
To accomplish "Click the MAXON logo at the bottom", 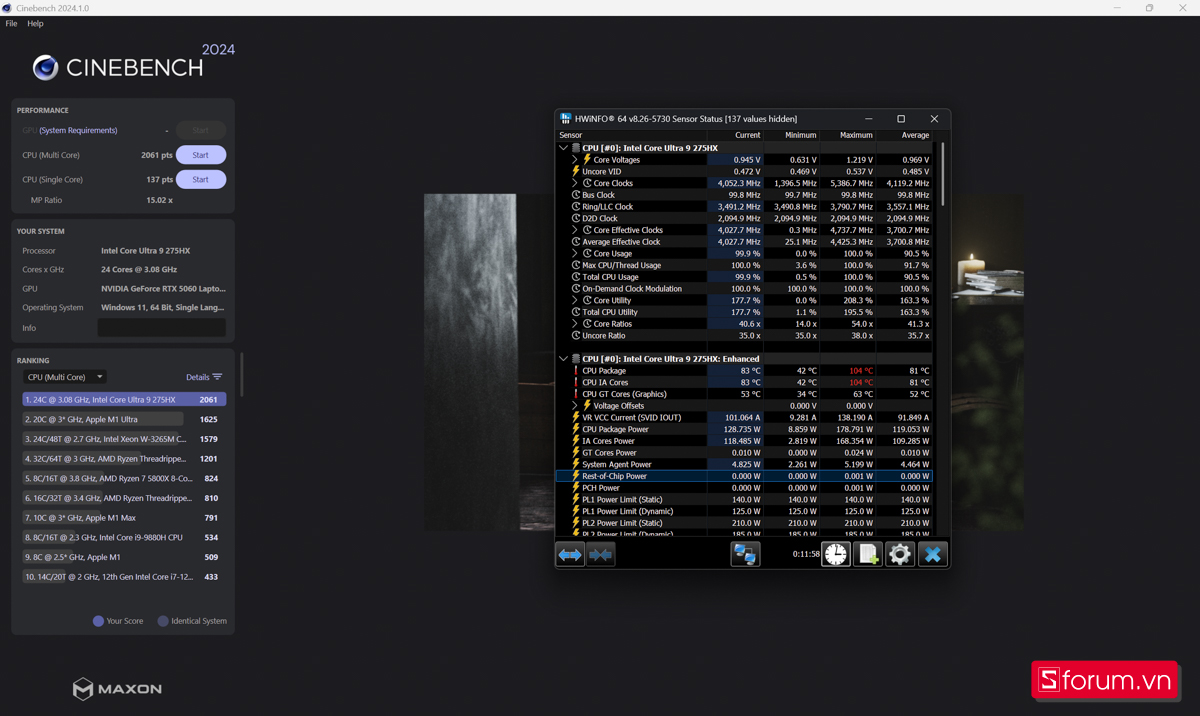I will 116,689.
